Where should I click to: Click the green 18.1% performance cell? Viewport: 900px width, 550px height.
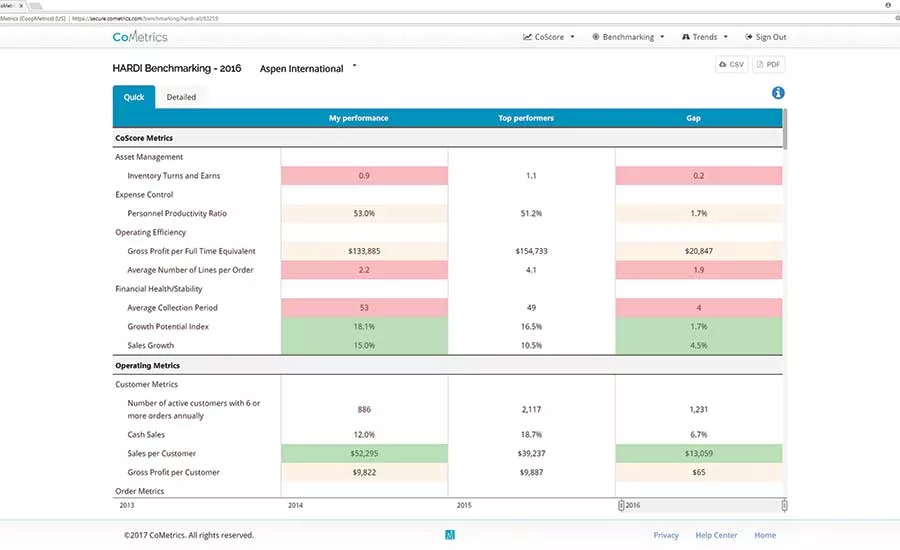pos(364,326)
